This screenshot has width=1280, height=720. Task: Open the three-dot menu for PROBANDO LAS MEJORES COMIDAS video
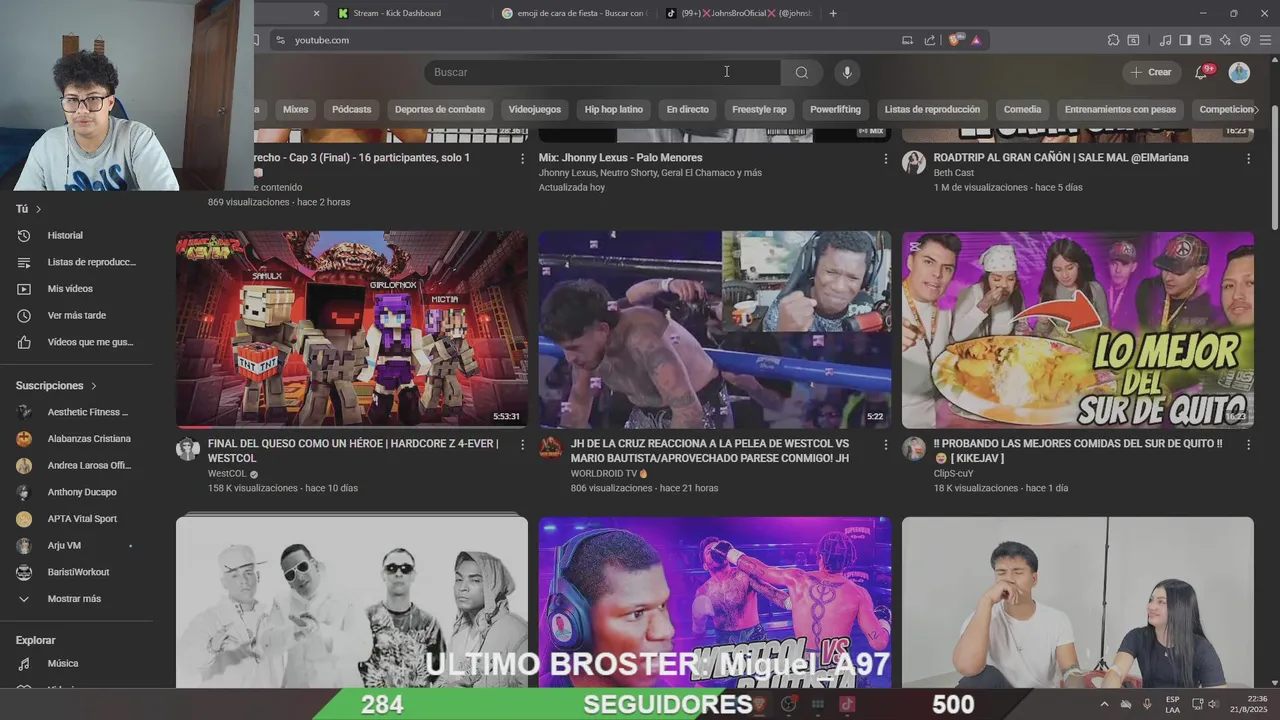pos(1248,444)
